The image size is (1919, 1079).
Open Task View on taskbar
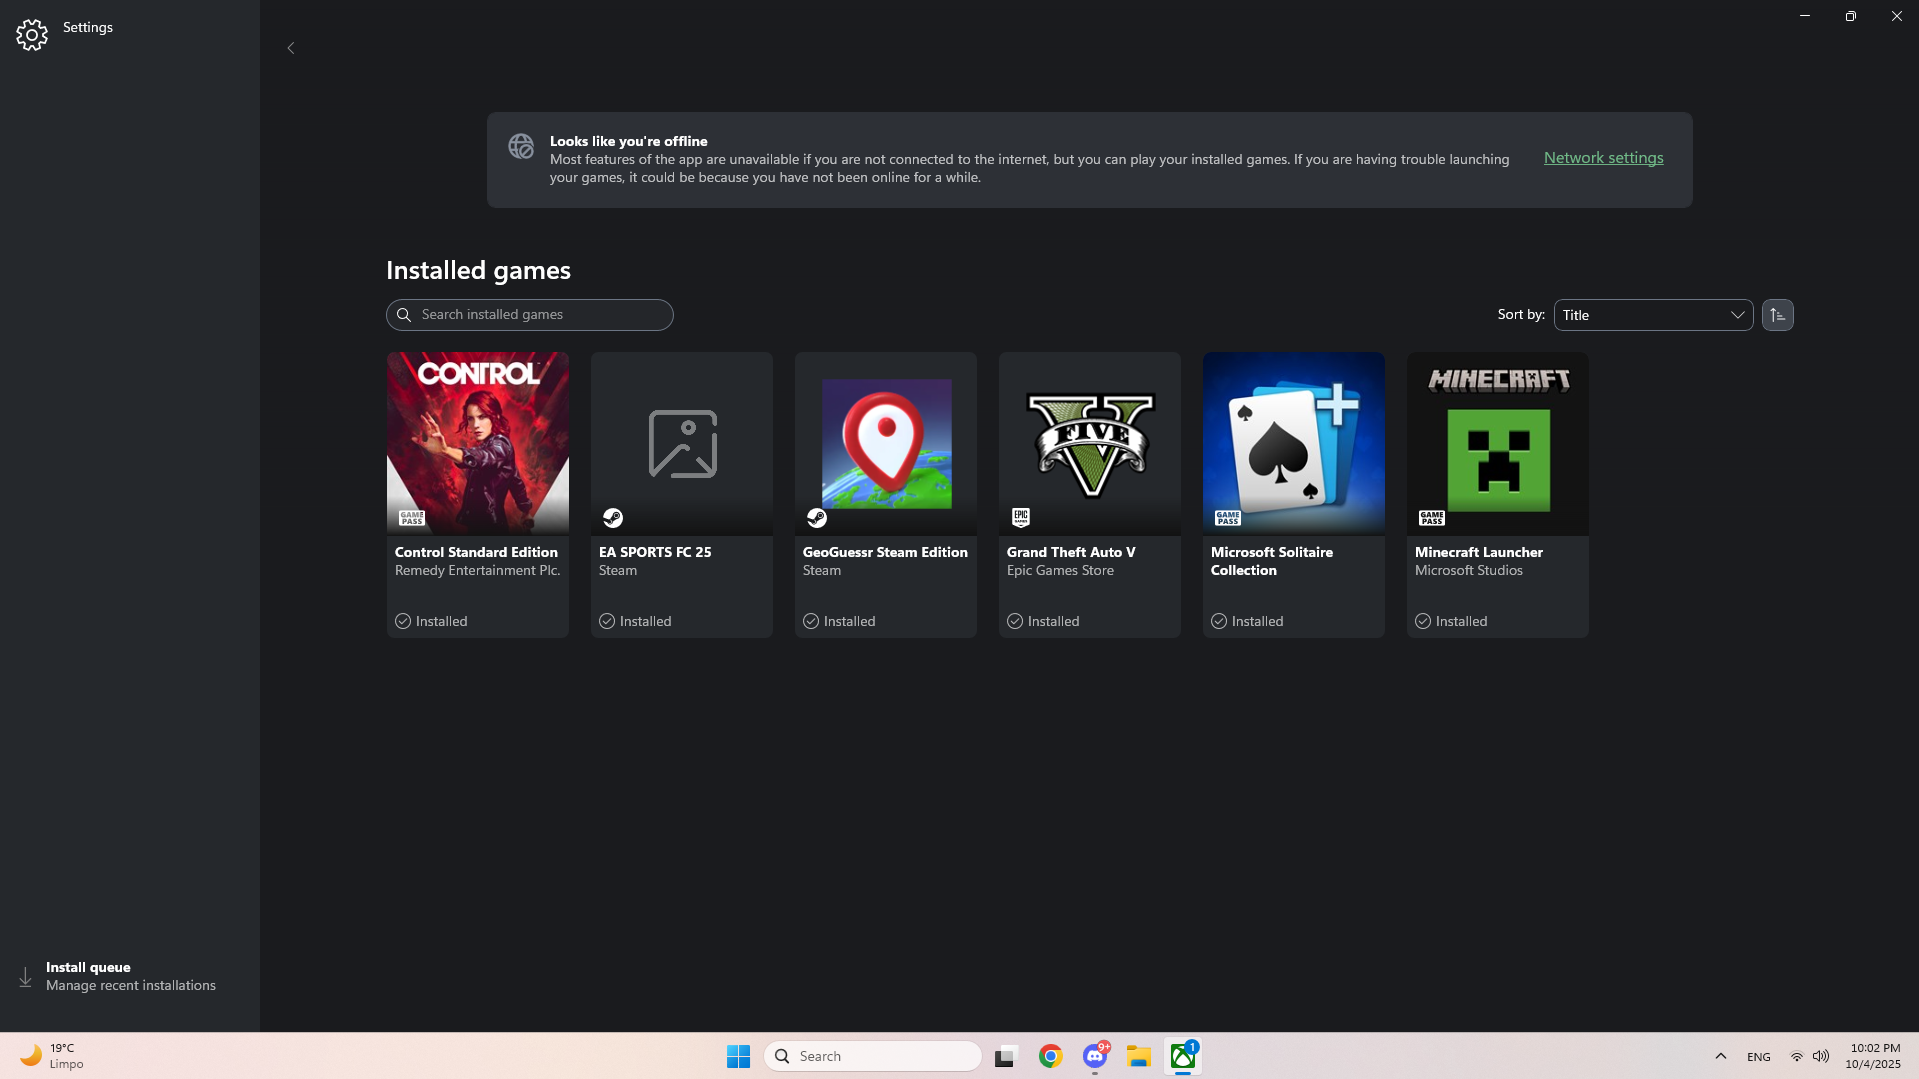click(x=1006, y=1056)
